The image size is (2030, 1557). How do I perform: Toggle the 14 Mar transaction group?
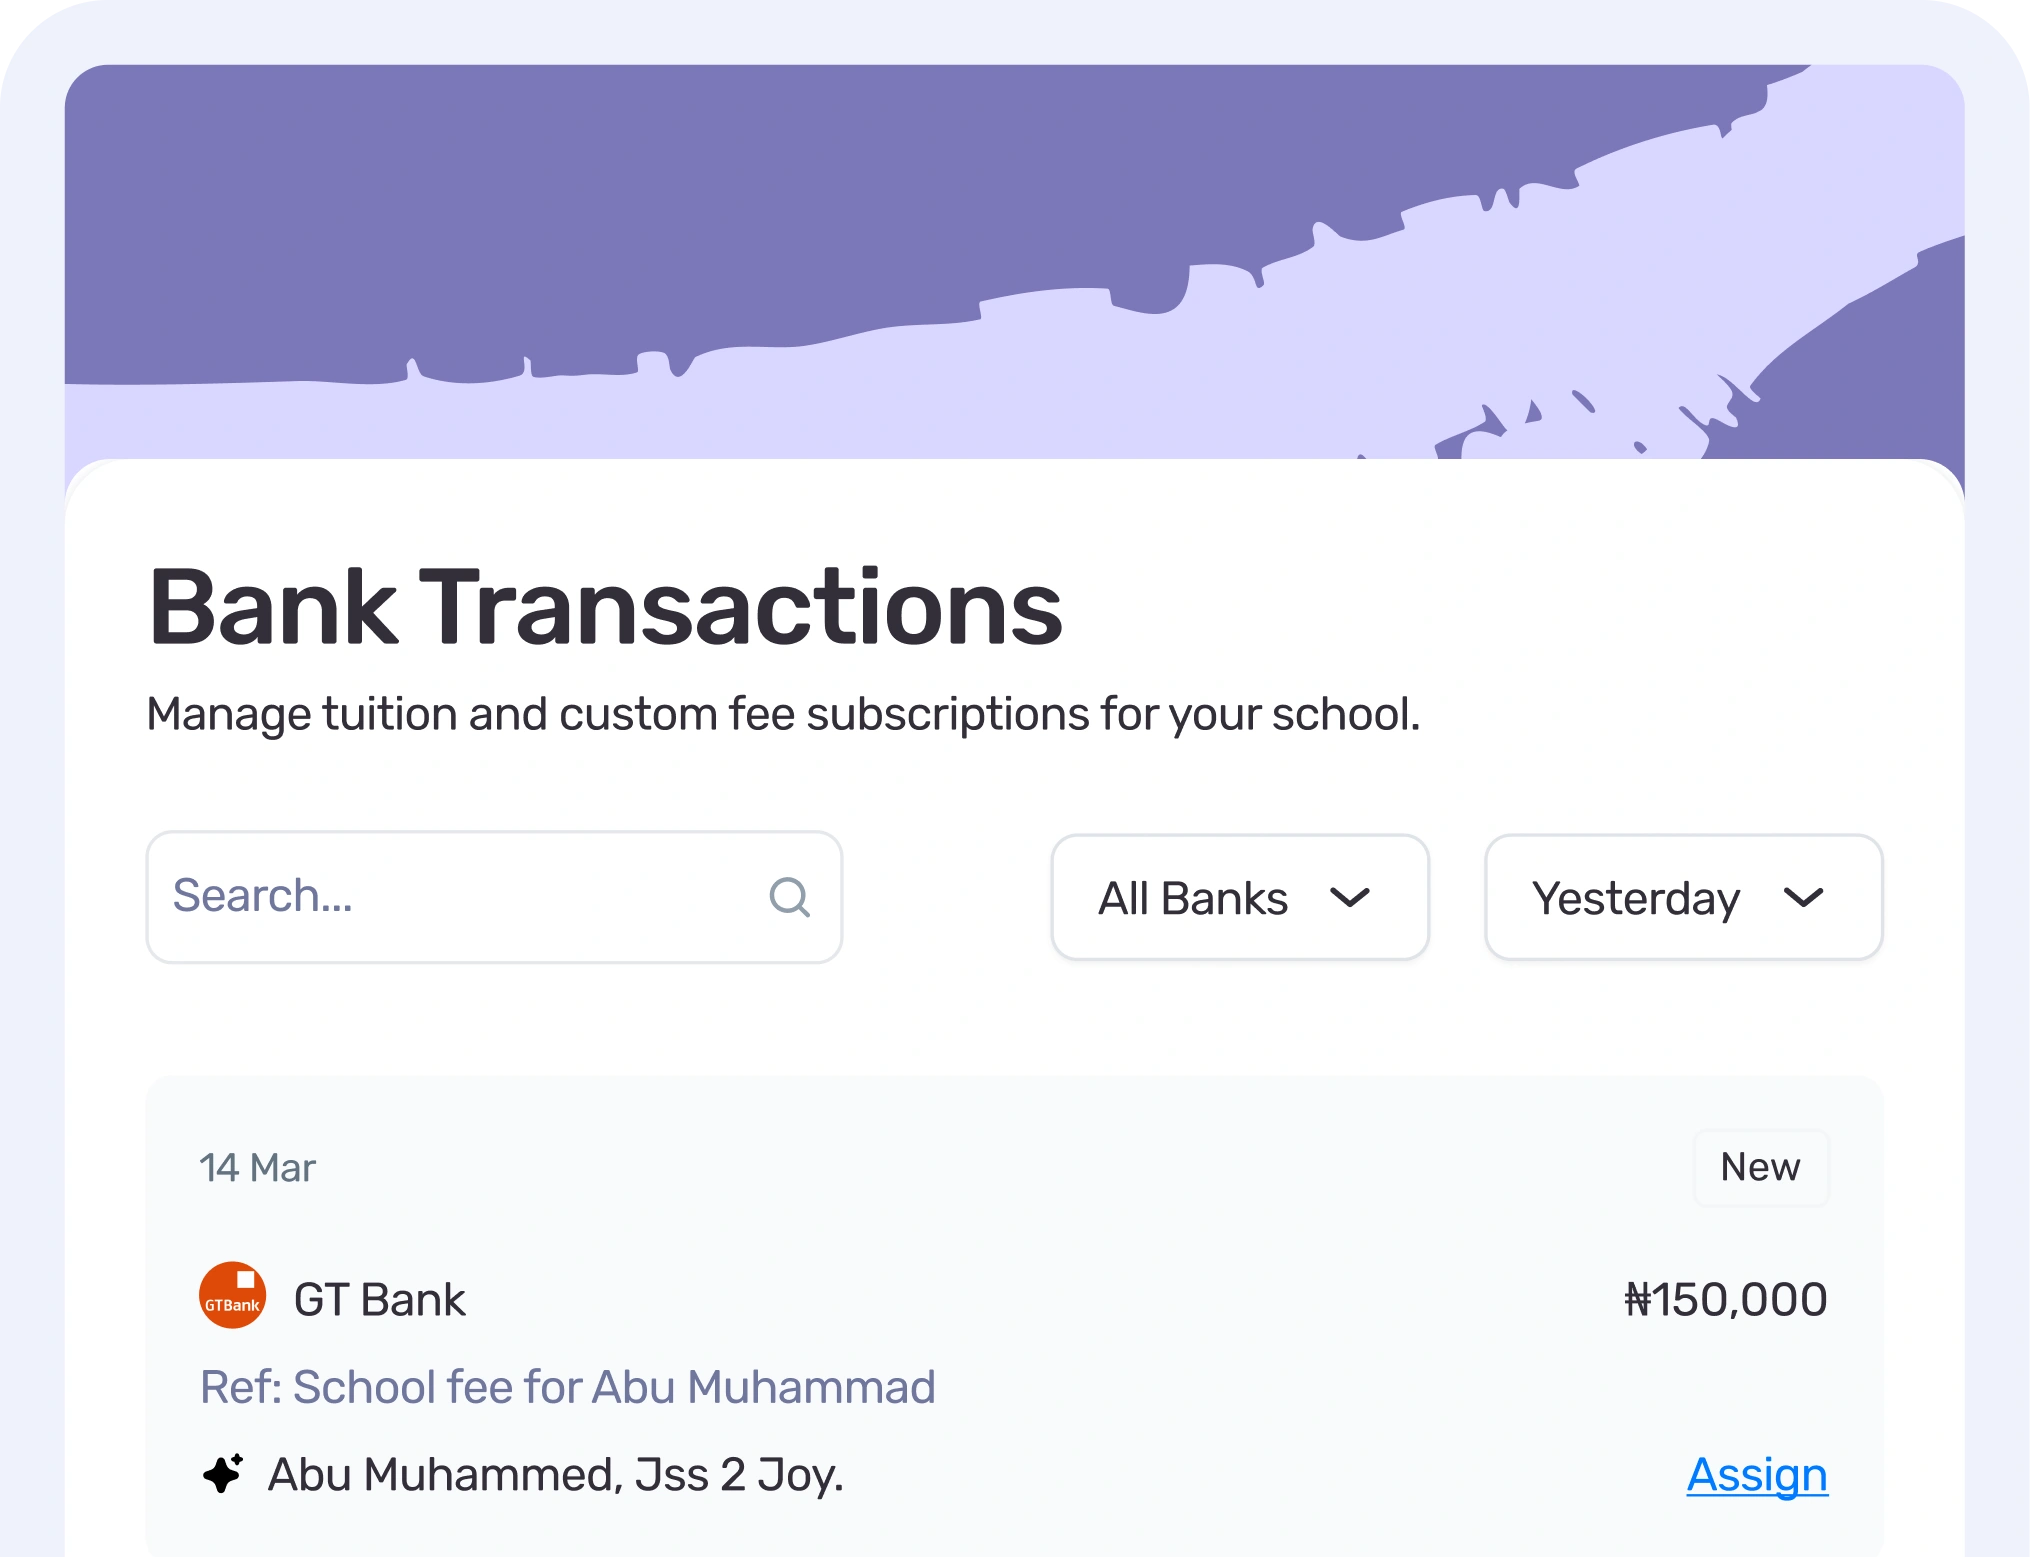coord(257,1166)
